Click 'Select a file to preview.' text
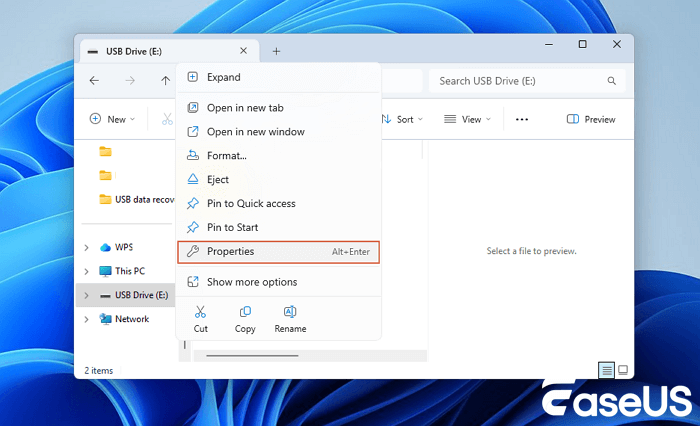 point(531,251)
